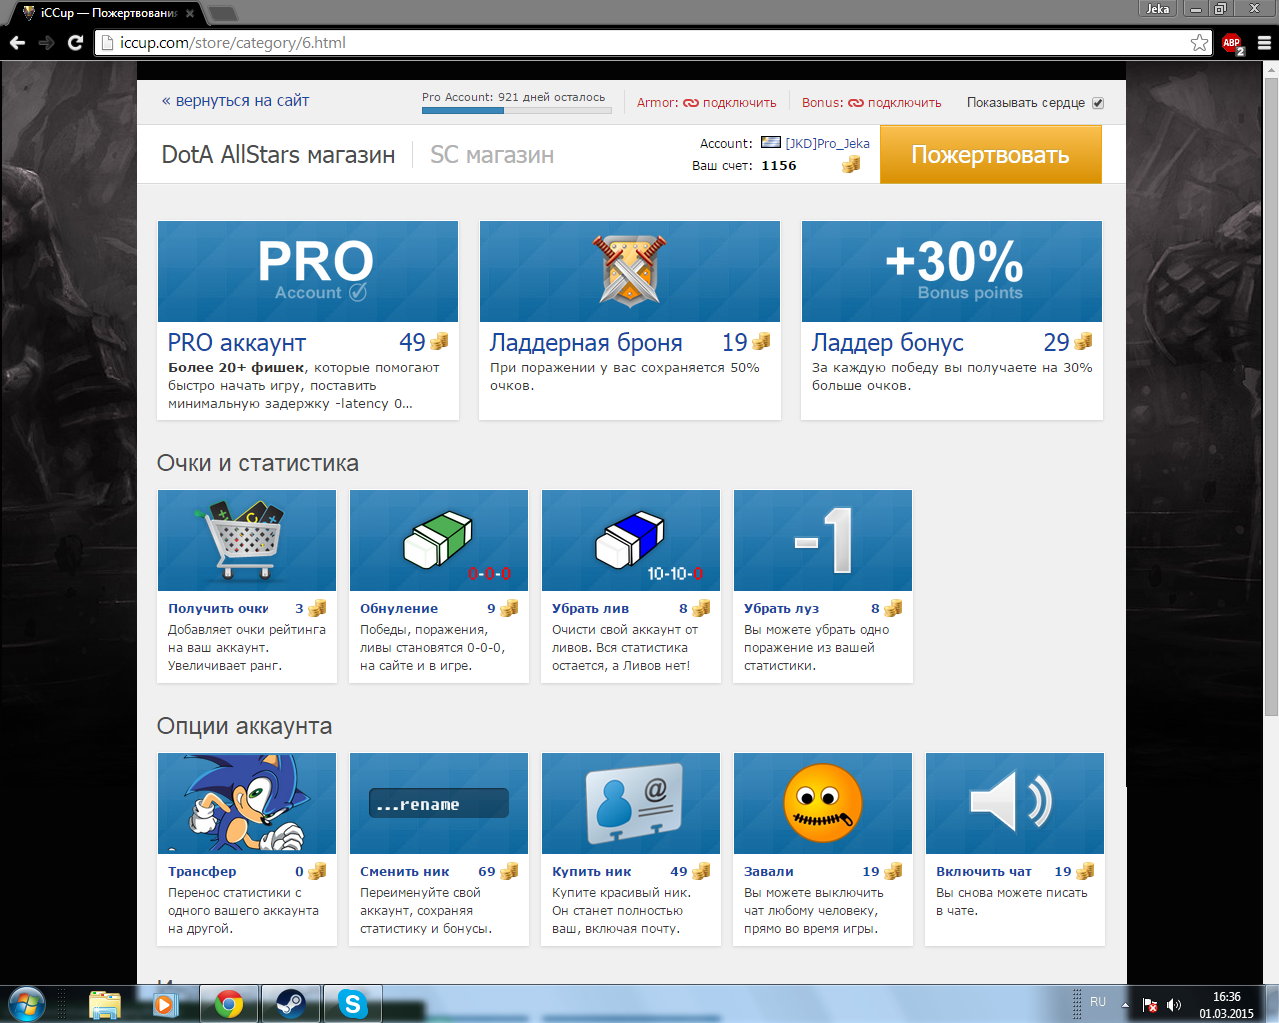The width and height of the screenshot is (1279, 1023).
Task: Click the -1 remove loss icon
Action: tap(823, 540)
